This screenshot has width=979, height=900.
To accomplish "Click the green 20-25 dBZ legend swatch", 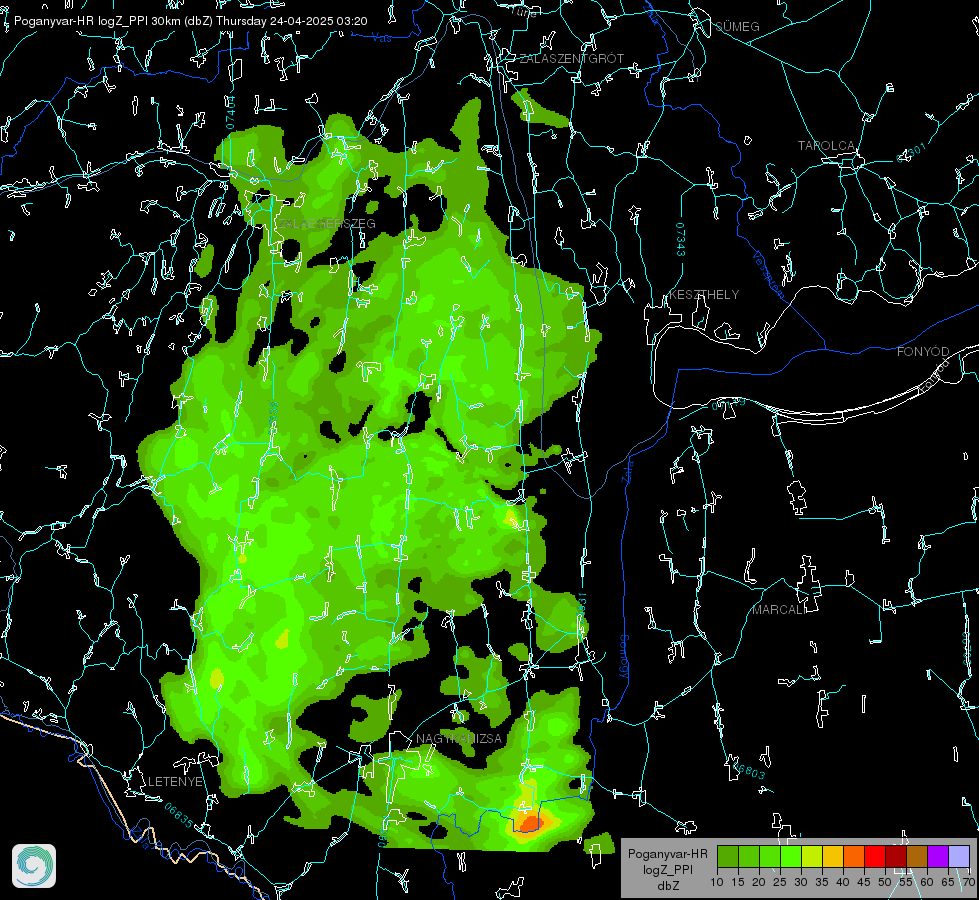I will point(770,856).
